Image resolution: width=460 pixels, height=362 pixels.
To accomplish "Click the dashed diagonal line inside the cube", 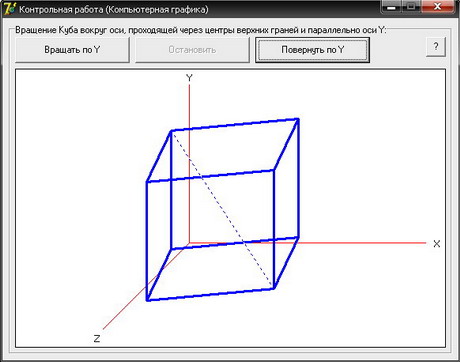I will tap(222, 210).
